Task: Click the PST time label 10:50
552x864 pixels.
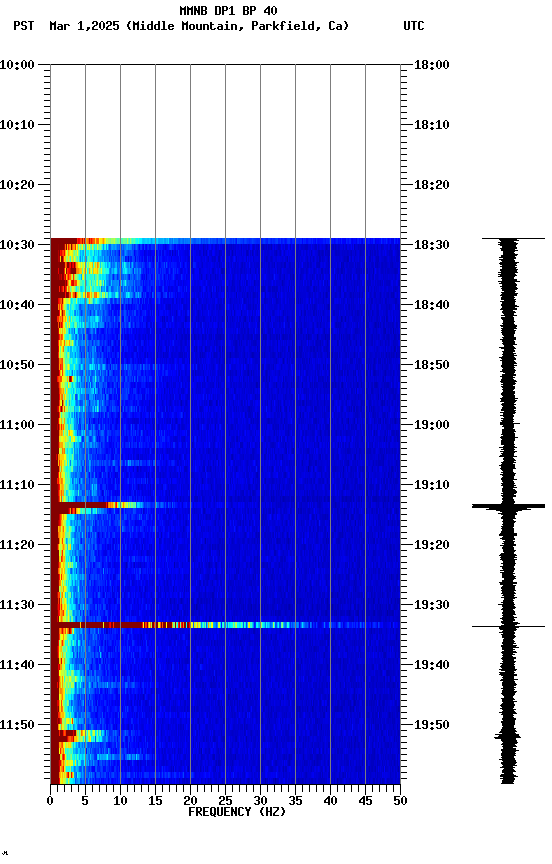Action: click(17, 365)
